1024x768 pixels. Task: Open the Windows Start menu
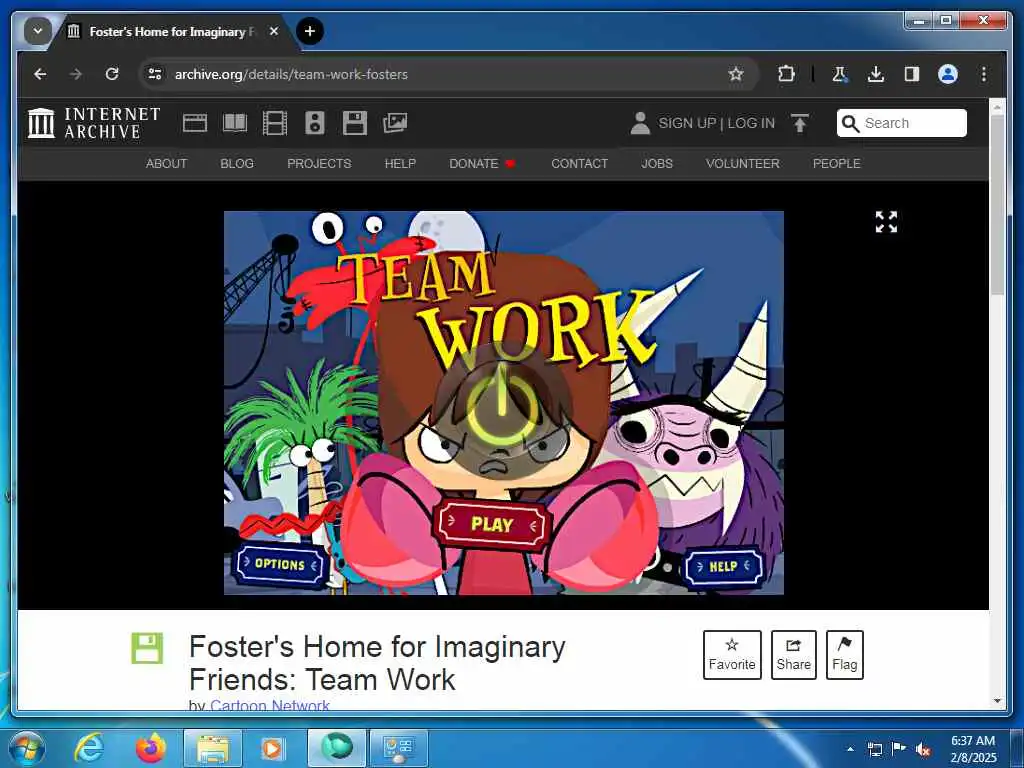[27, 748]
